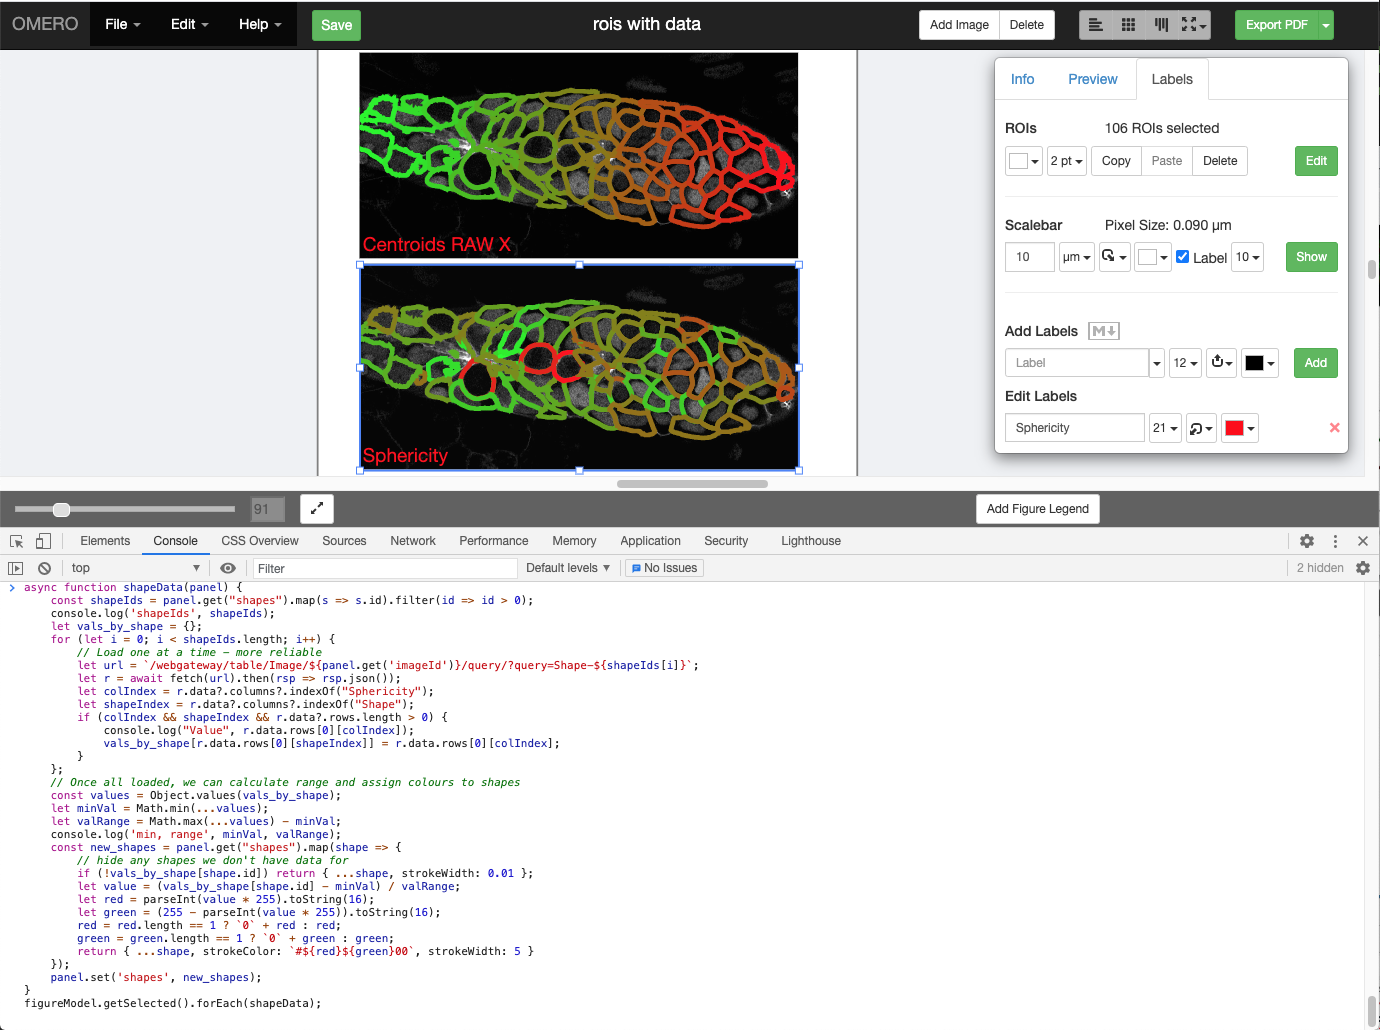Open the Default levels dropdown

(x=568, y=568)
